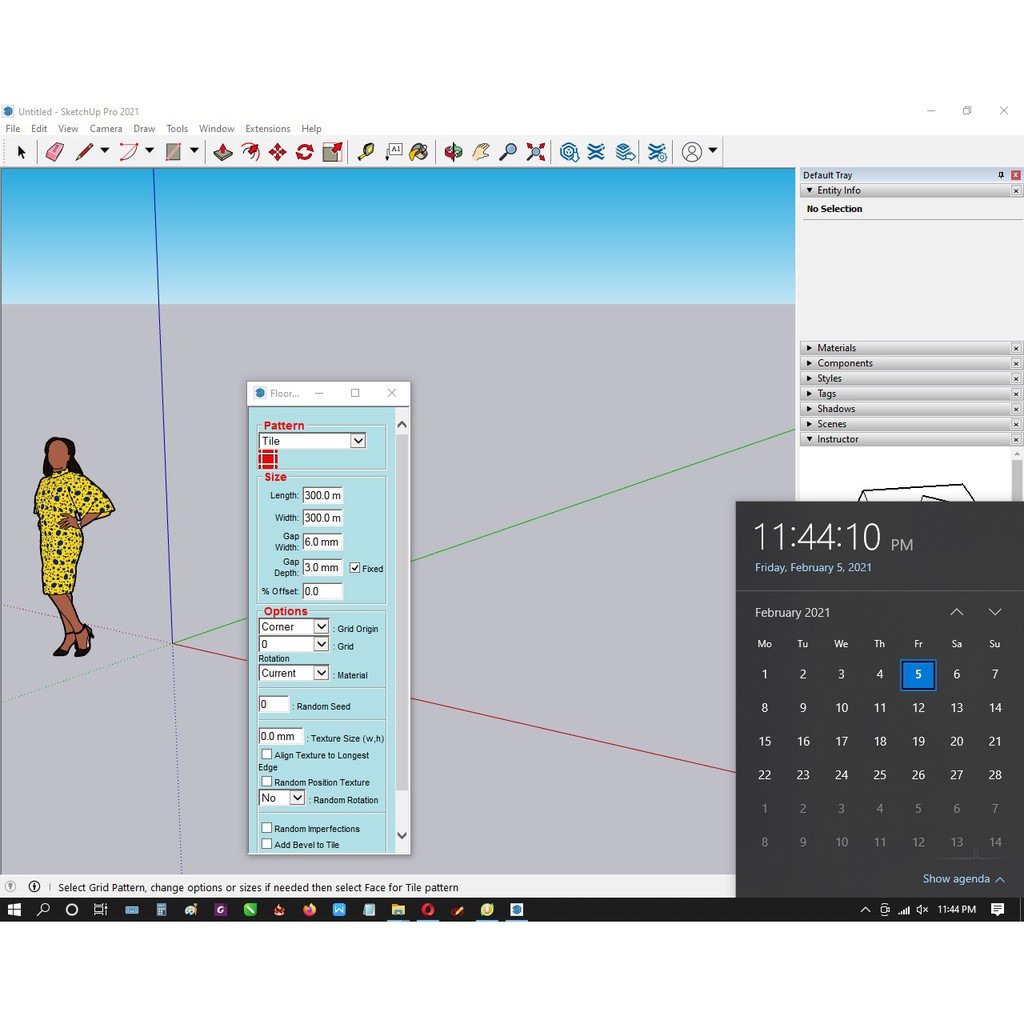The height and width of the screenshot is (1024, 1024).
Task: Click the red tile pattern preview swatch
Action: tap(268, 459)
